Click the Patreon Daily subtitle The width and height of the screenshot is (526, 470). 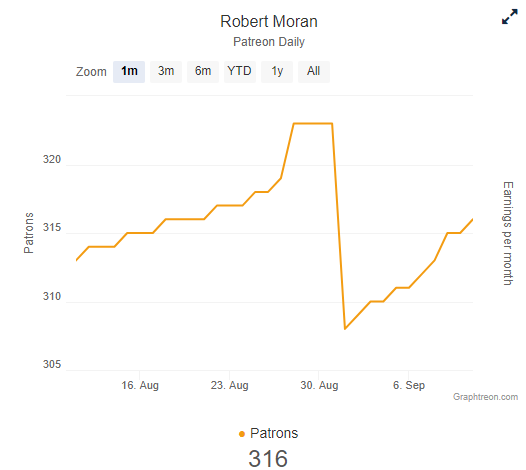click(x=269, y=42)
